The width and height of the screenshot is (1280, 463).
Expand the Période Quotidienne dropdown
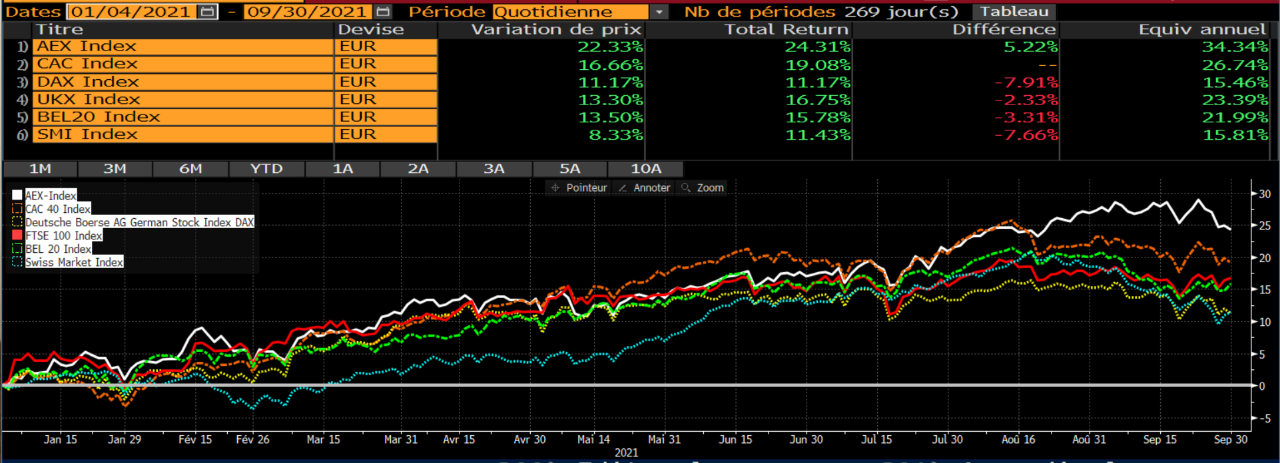coord(659,12)
